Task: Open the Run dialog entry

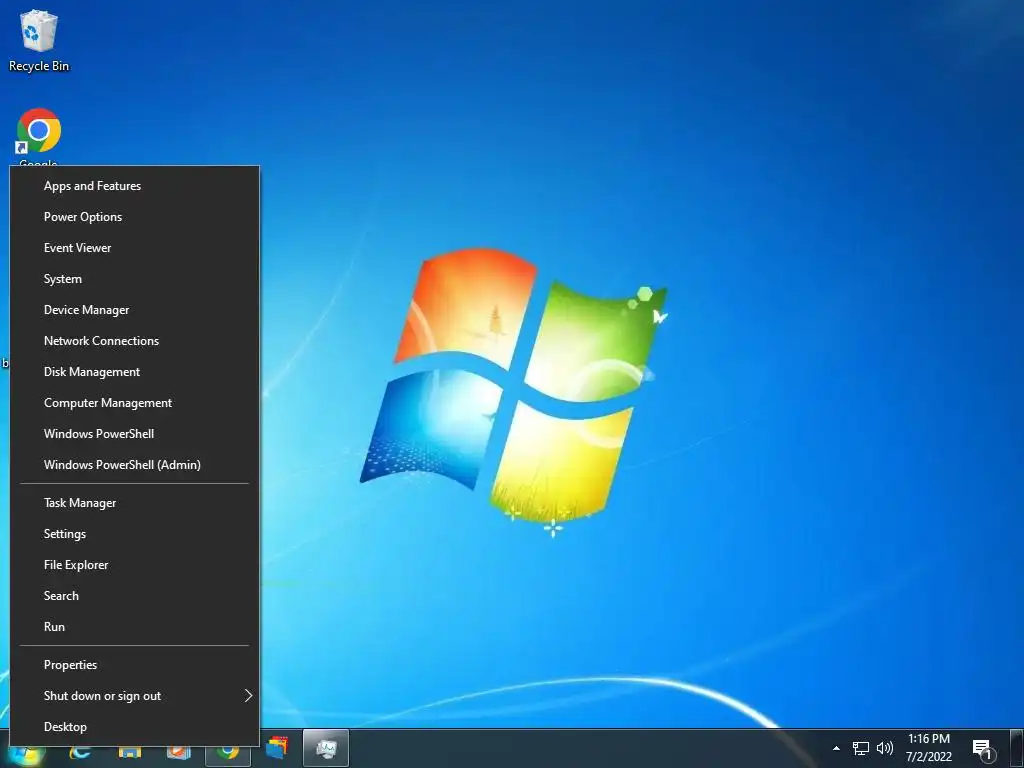Action: pyautogui.click(x=135, y=627)
